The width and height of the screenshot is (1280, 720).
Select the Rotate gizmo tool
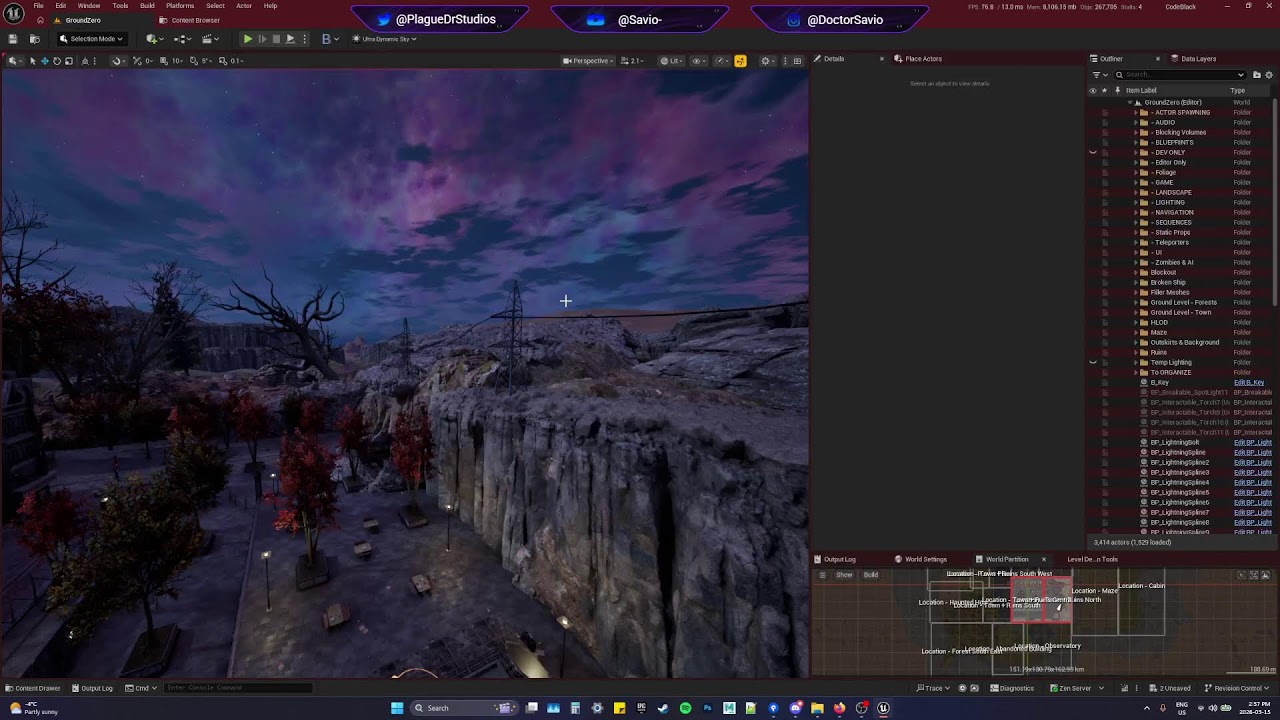coord(56,61)
